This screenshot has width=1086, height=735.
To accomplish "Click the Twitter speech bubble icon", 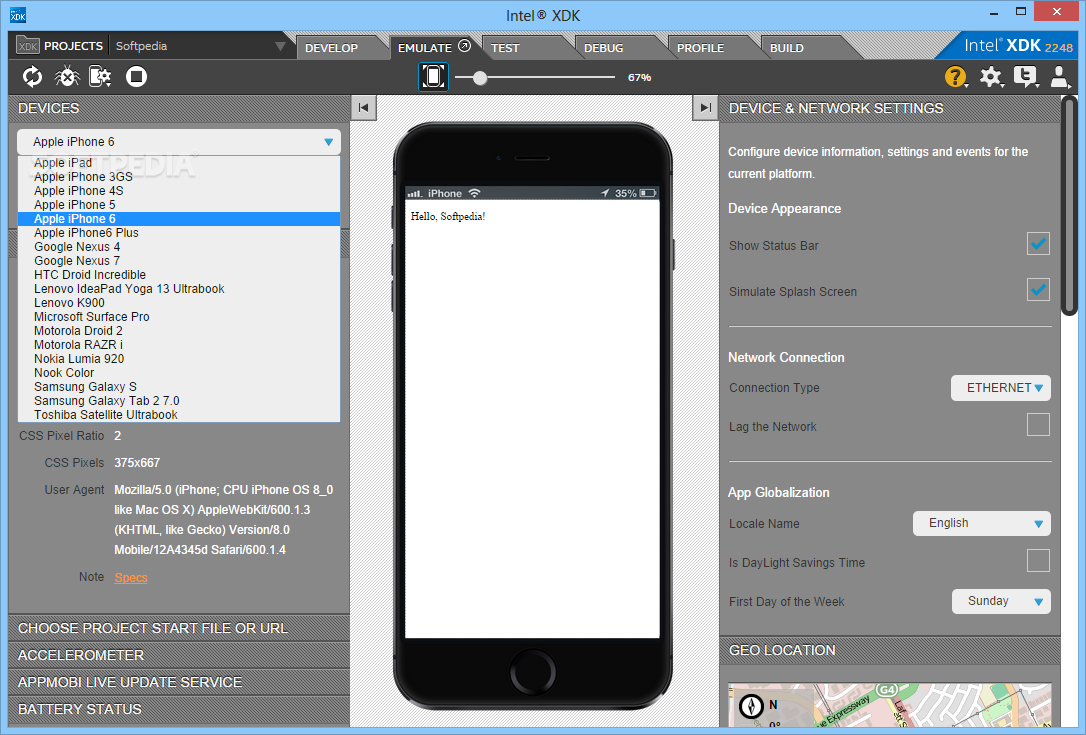I will (x=1025, y=77).
